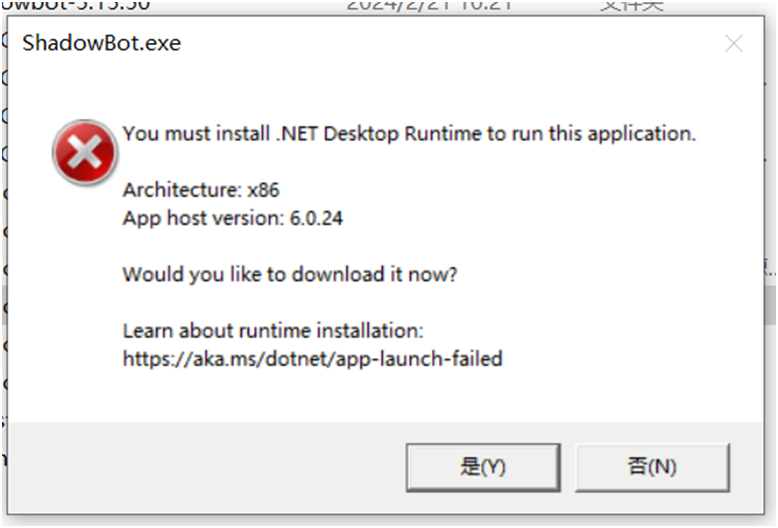Click the ".NET Desktop Runtime" message line
Image resolution: width=778 pixels, height=528 pixels.
tap(408, 134)
